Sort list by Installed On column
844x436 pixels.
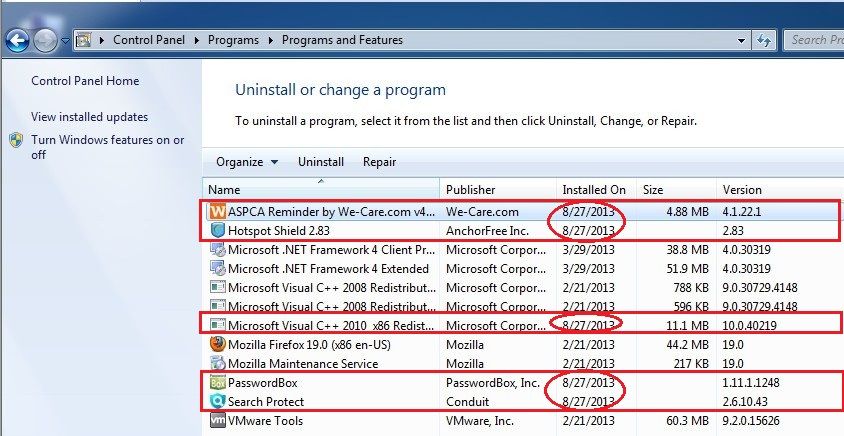(x=596, y=189)
